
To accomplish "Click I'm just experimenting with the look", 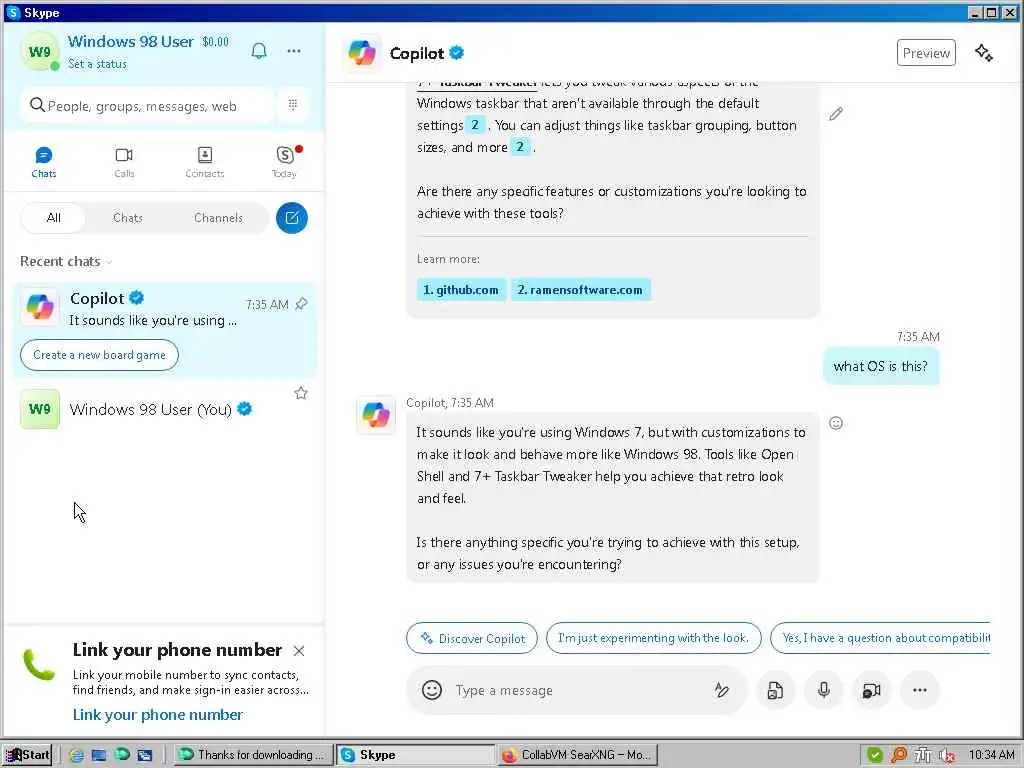I will tap(653, 638).
